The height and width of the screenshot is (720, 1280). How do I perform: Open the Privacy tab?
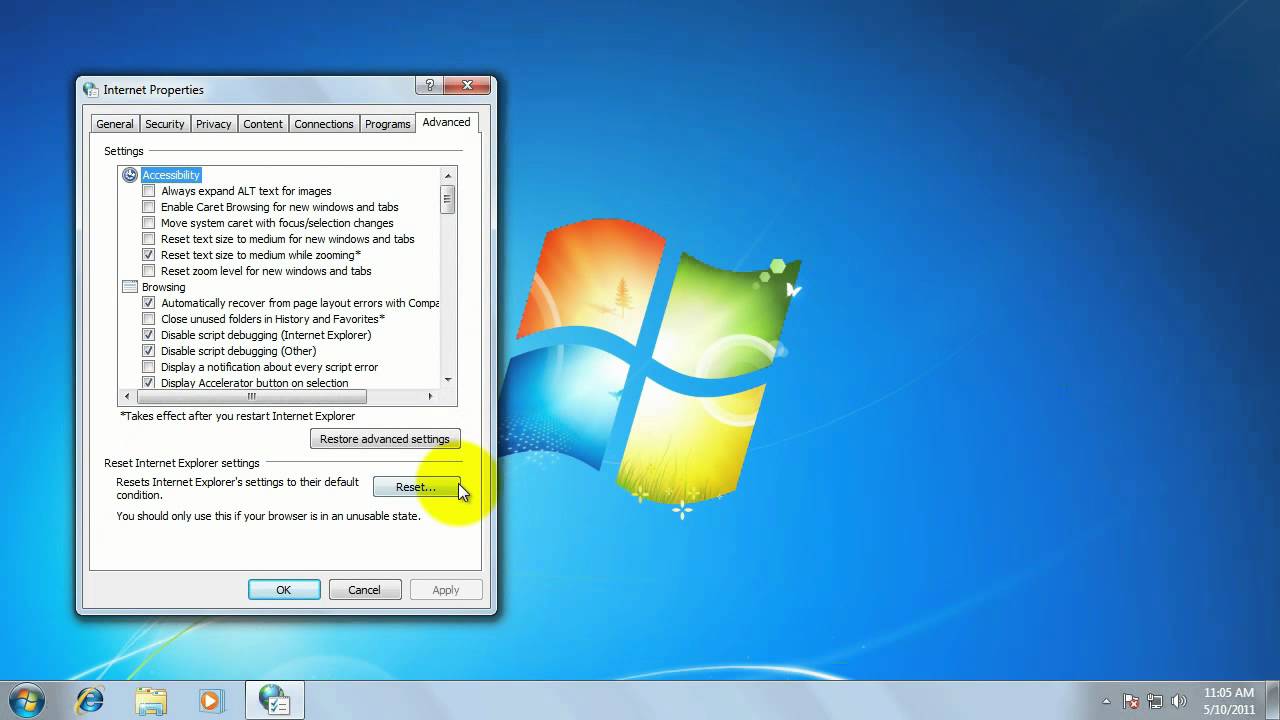tap(213, 124)
